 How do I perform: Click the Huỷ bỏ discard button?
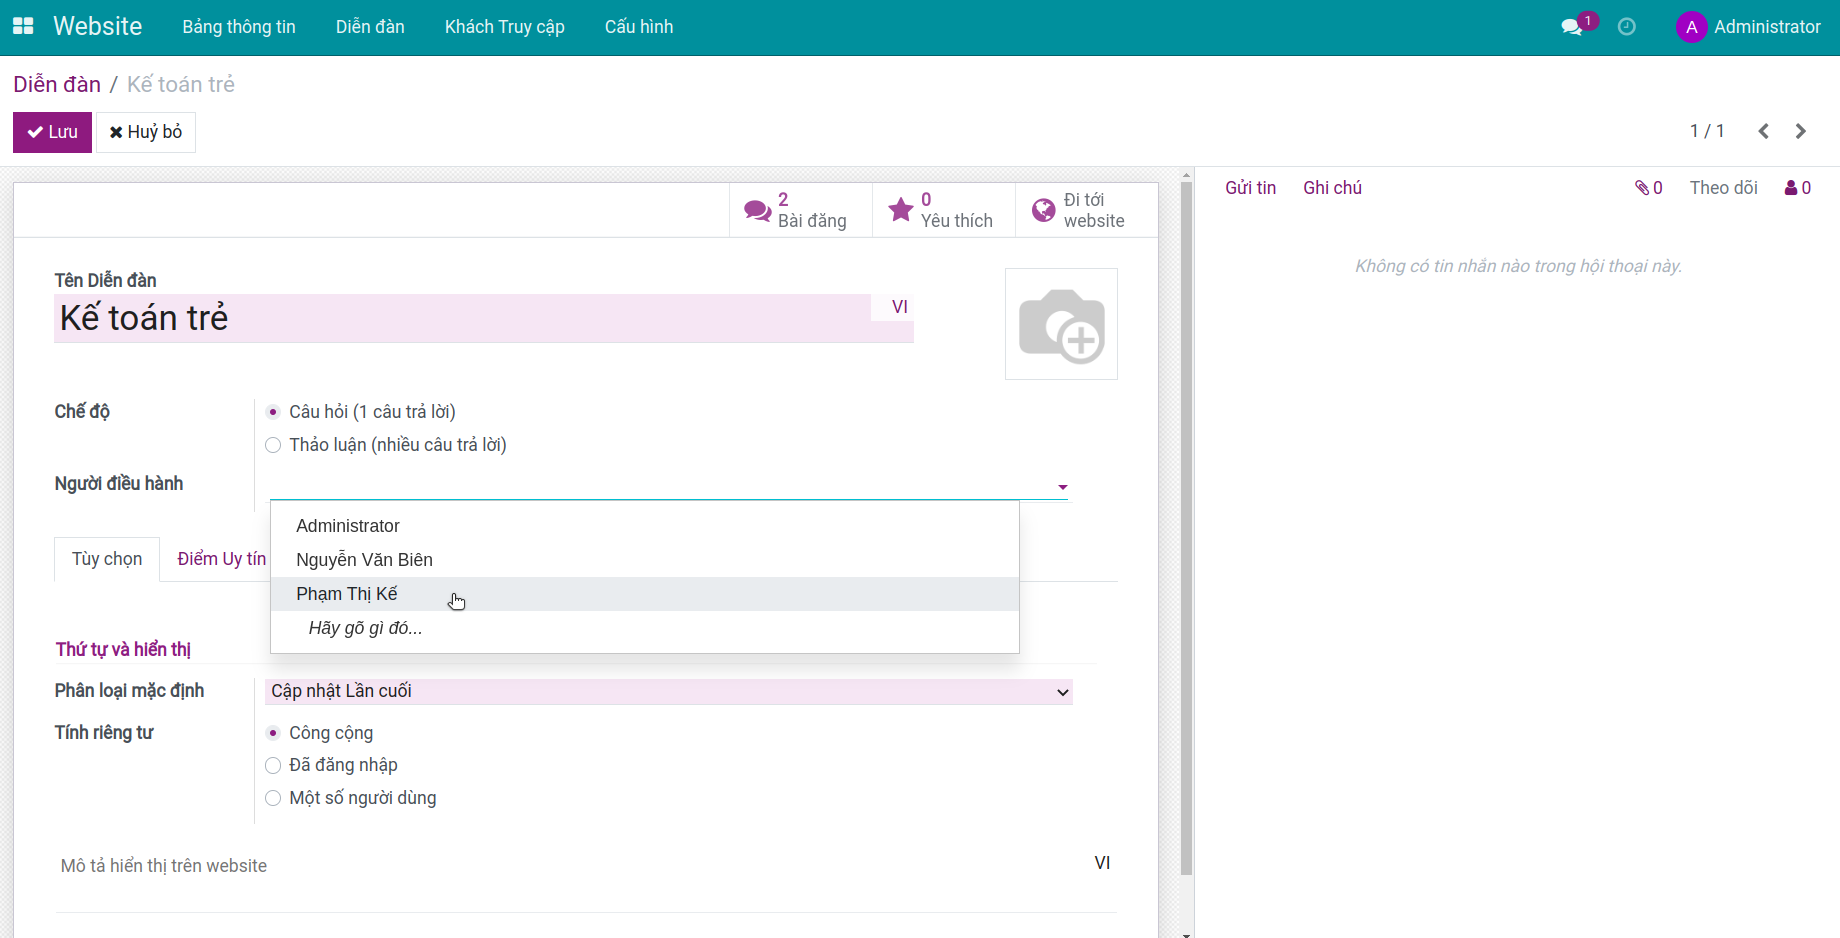(x=146, y=132)
